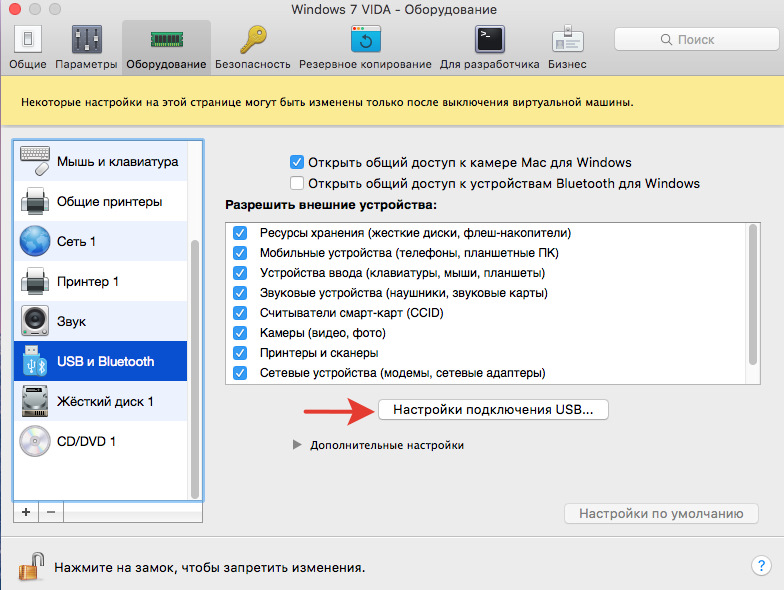Screen dimensions: 784x590
Task: Open help with the question mark button
Action: 761,566
